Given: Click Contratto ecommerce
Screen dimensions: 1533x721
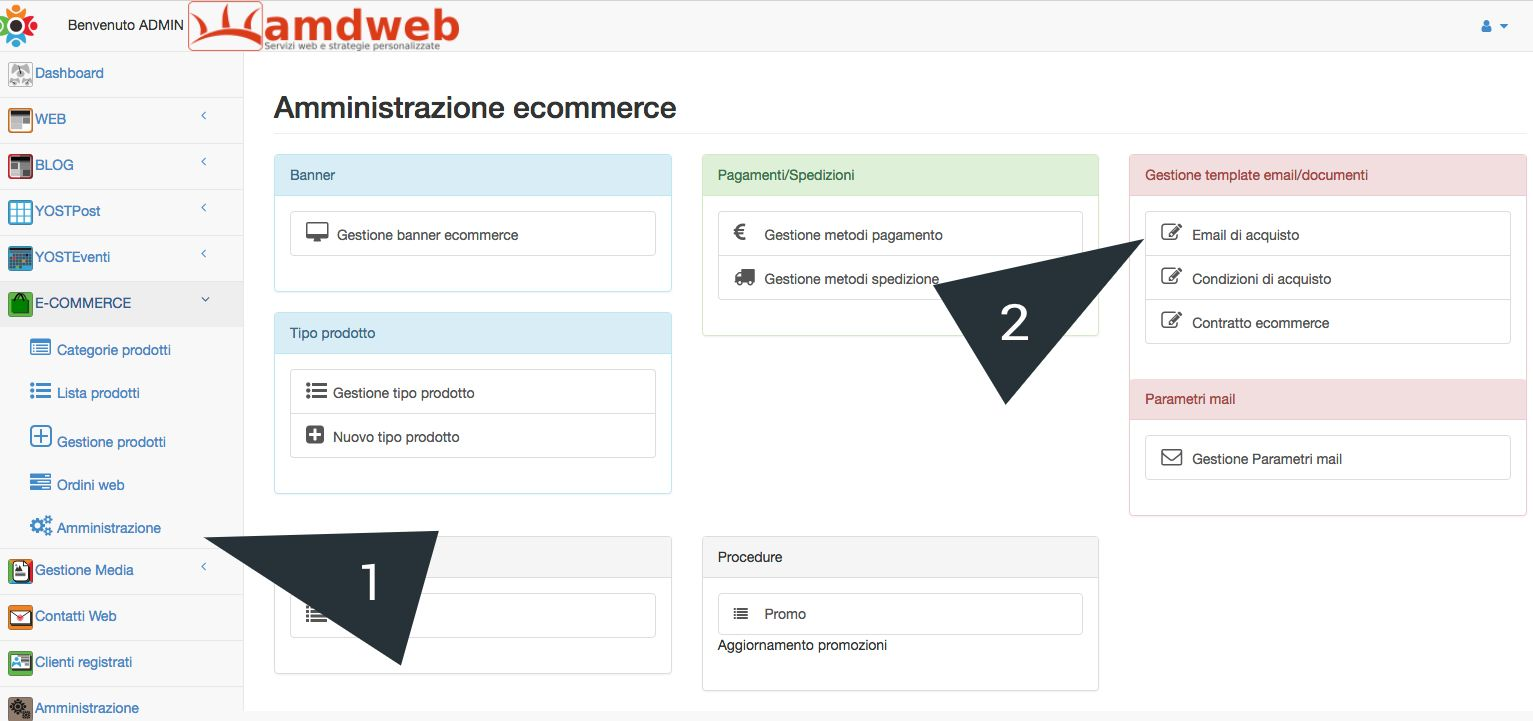Looking at the screenshot, I should pyautogui.click(x=1260, y=322).
